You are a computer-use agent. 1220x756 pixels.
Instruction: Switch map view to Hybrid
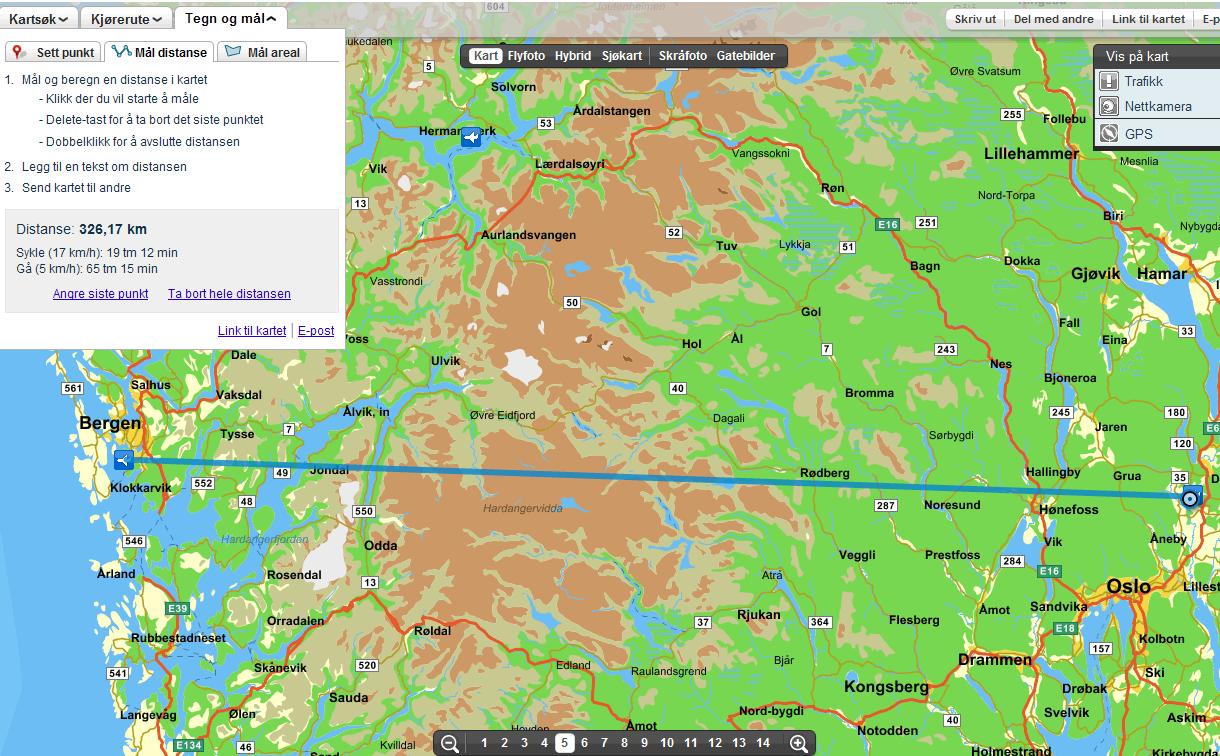[573, 56]
